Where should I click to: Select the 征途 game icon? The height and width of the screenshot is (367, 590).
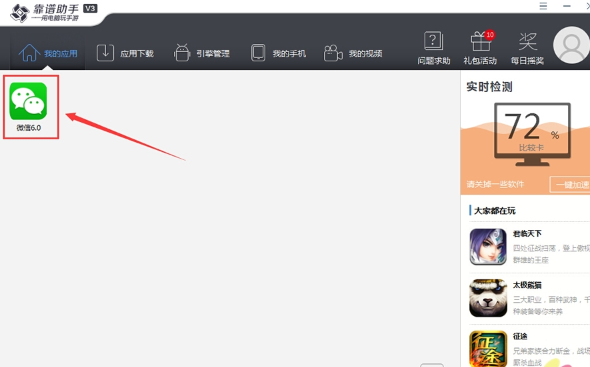(488, 349)
